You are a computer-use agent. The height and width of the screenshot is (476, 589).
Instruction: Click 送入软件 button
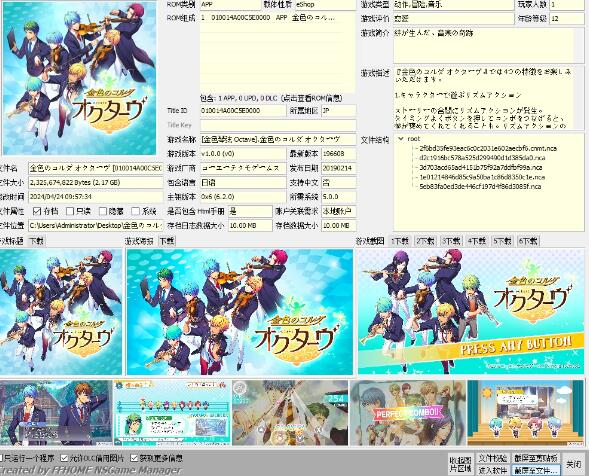(492, 470)
